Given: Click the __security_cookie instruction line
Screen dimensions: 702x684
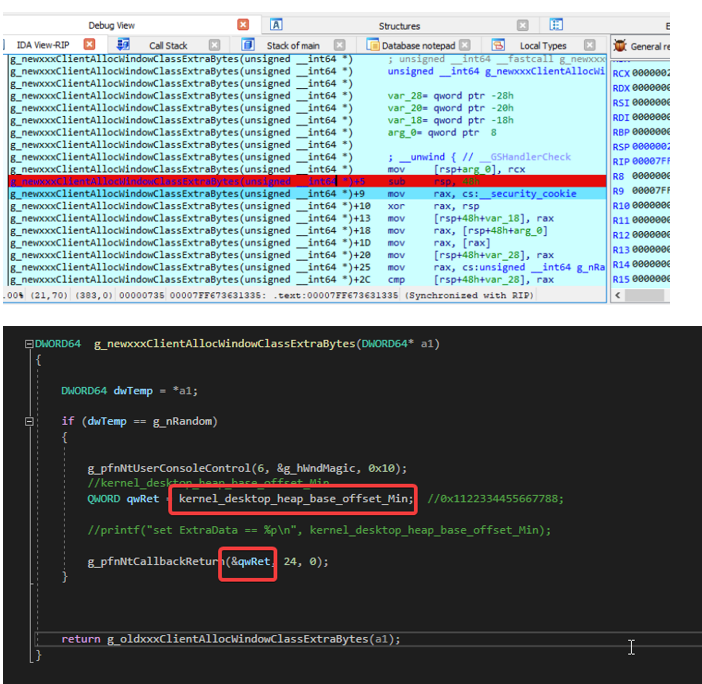Looking at the screenshot, I should tap(307, 194).
